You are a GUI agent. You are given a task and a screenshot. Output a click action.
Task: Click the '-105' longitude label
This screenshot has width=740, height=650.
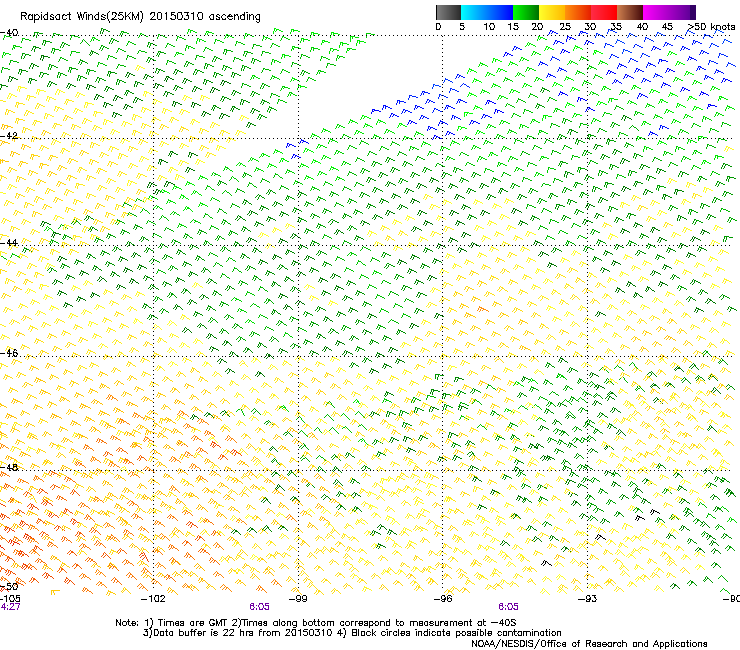pyautogui.click(x=10, y=599)
